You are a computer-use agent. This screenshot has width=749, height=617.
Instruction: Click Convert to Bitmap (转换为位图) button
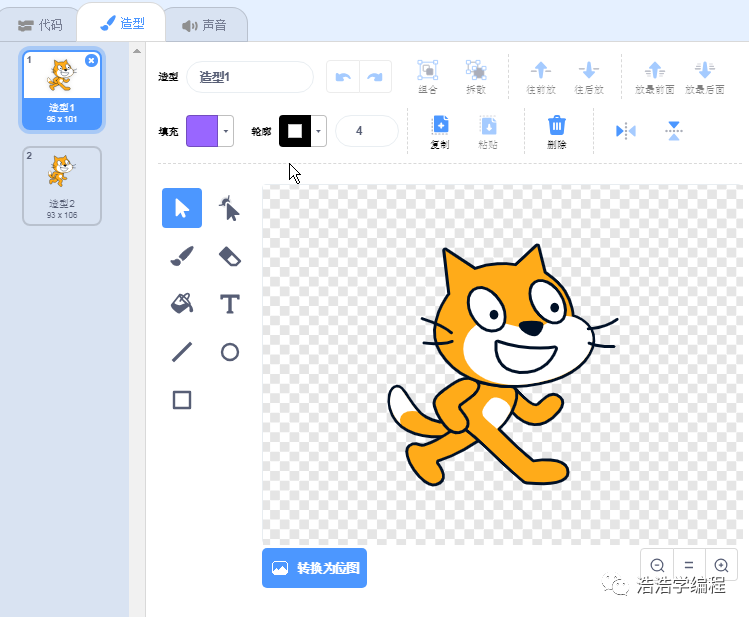pos(314,568)
